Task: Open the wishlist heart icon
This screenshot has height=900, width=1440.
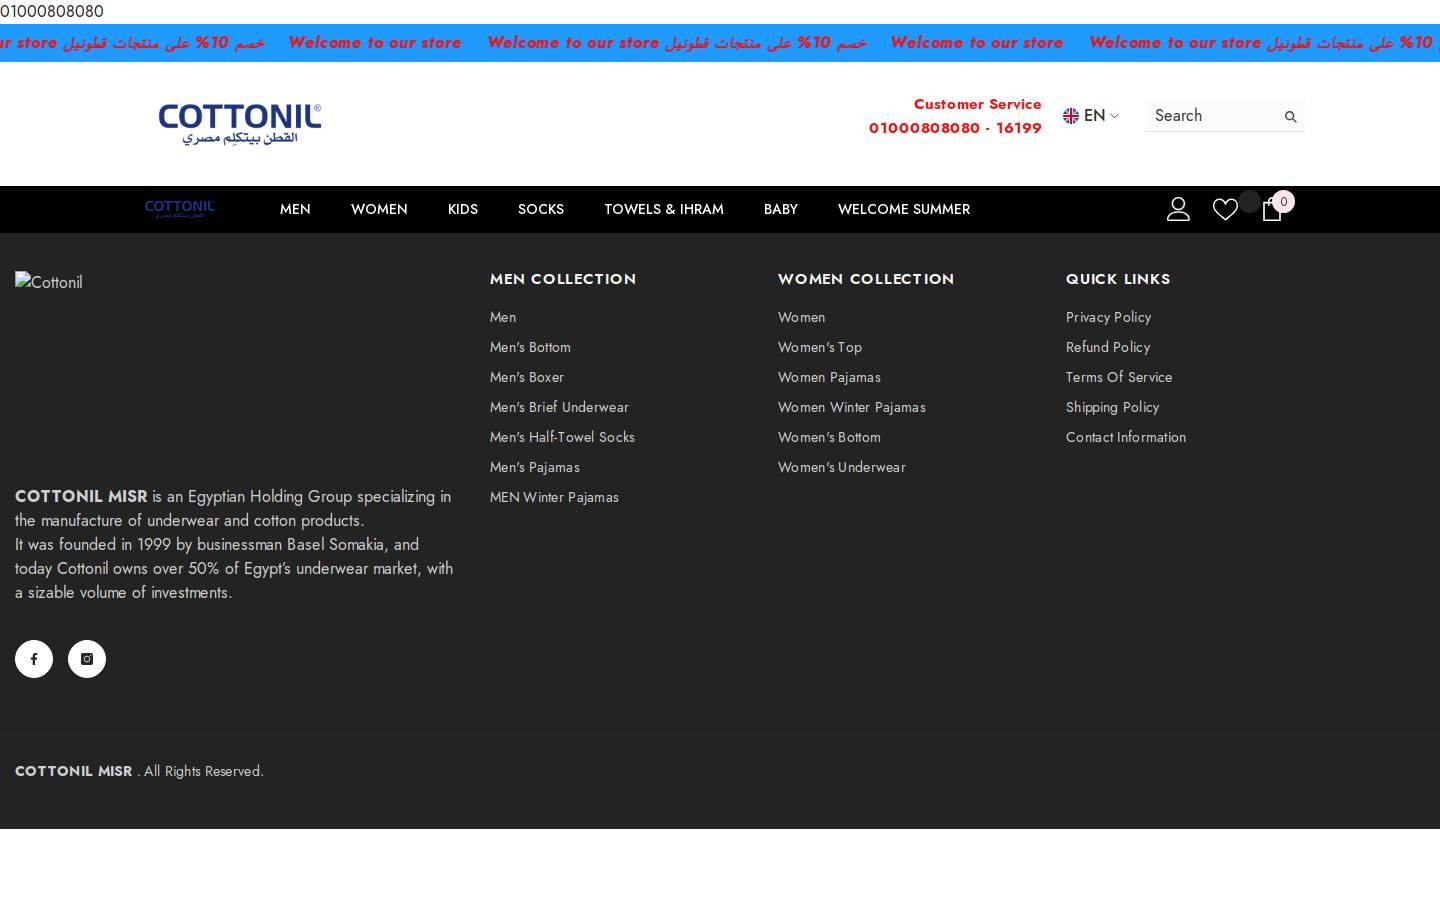Action: pos(1225,209)
